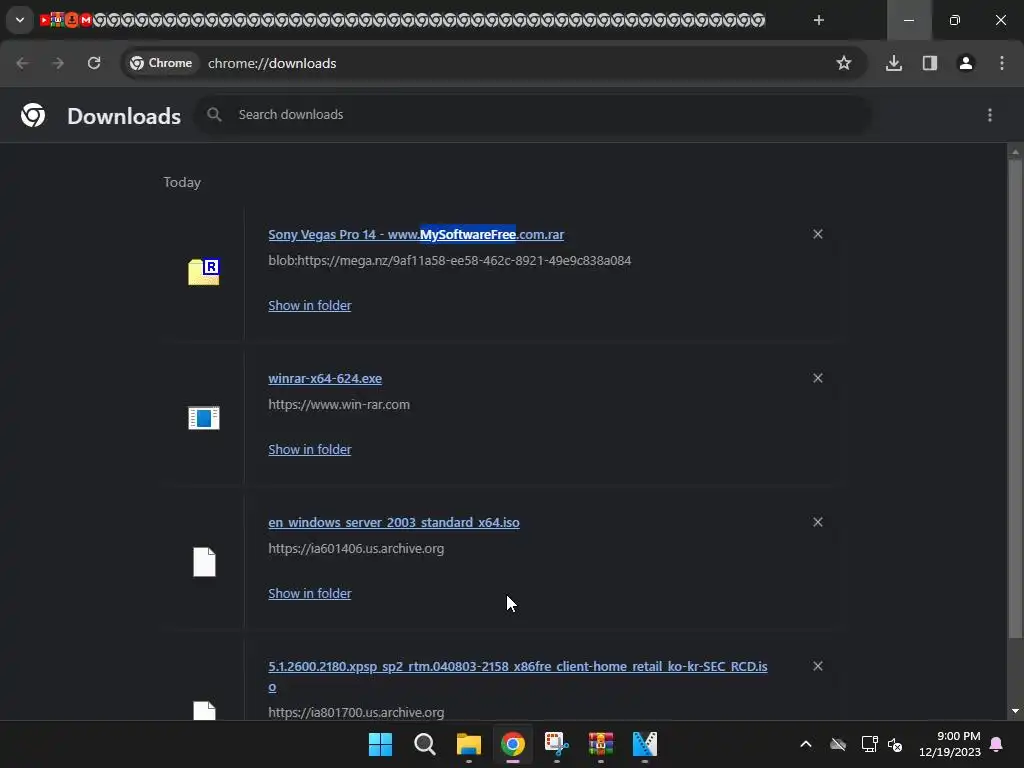1024x768 pixels.
Task: Open the network status tray icon
Action: coord(869,744)
